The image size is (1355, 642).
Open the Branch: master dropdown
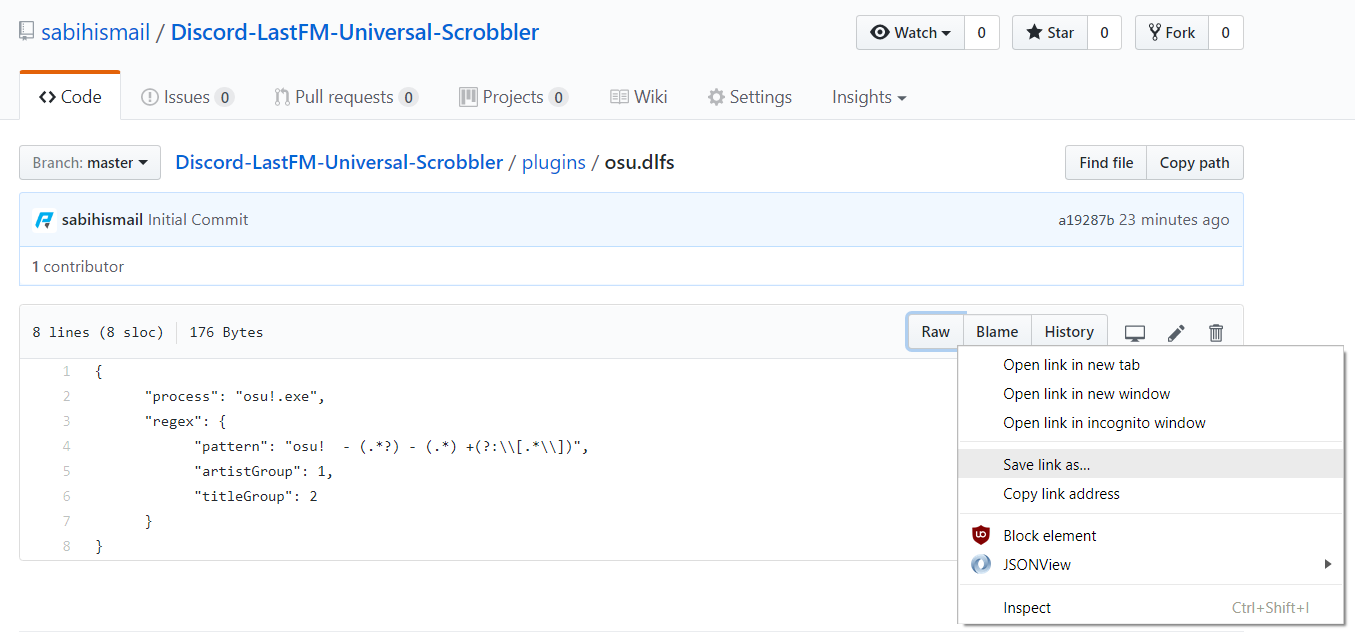[89, 162]
